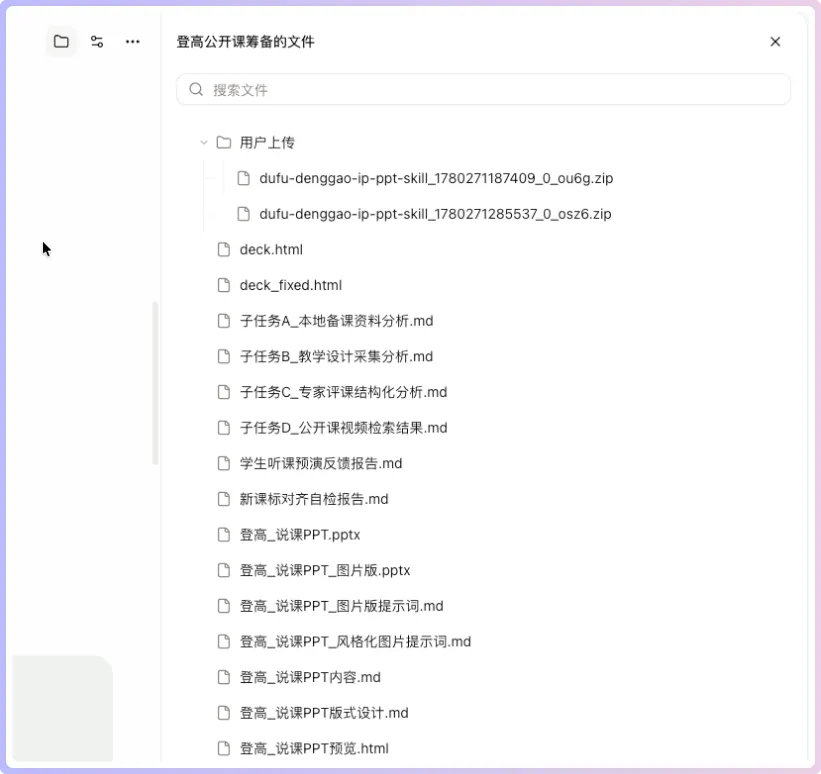Open the three-dot more options menu
The height and width of the screenshot is (774, 821).
[x=132, y=41]
